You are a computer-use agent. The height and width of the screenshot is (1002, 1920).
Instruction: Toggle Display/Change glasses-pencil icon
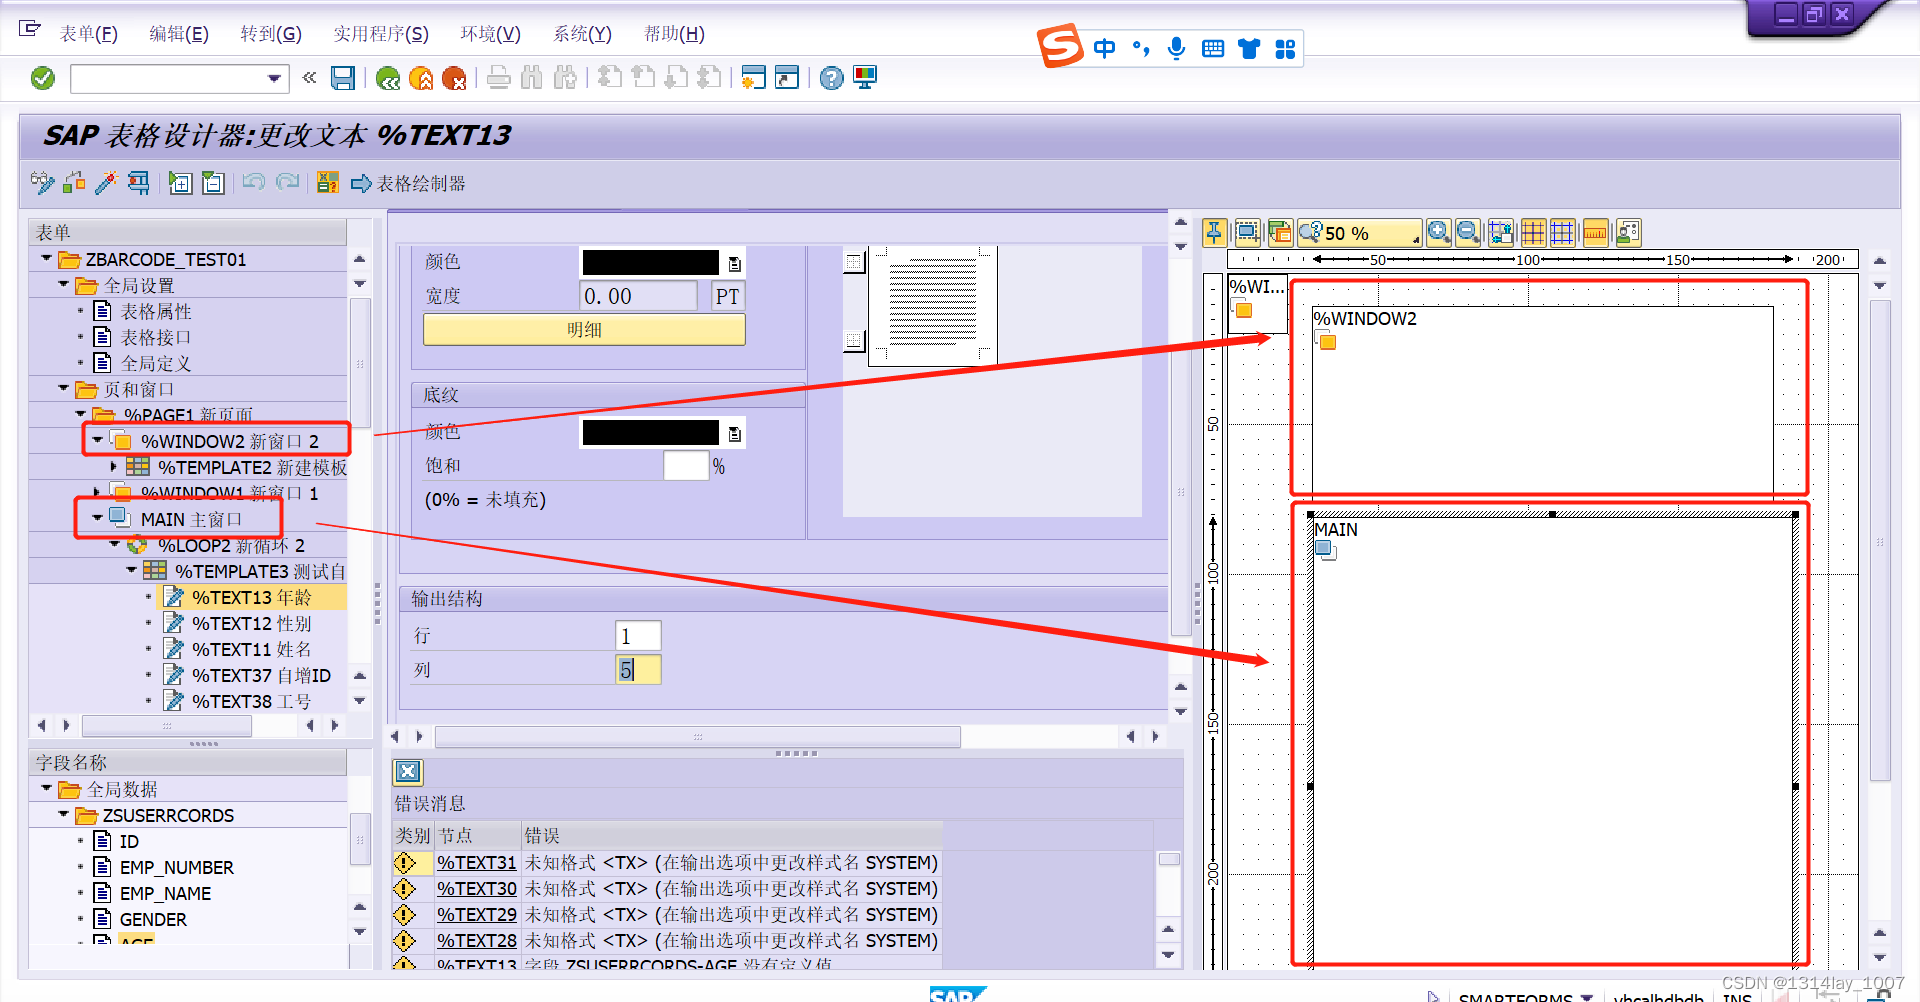pyautogui.click(x=43, y=183)
